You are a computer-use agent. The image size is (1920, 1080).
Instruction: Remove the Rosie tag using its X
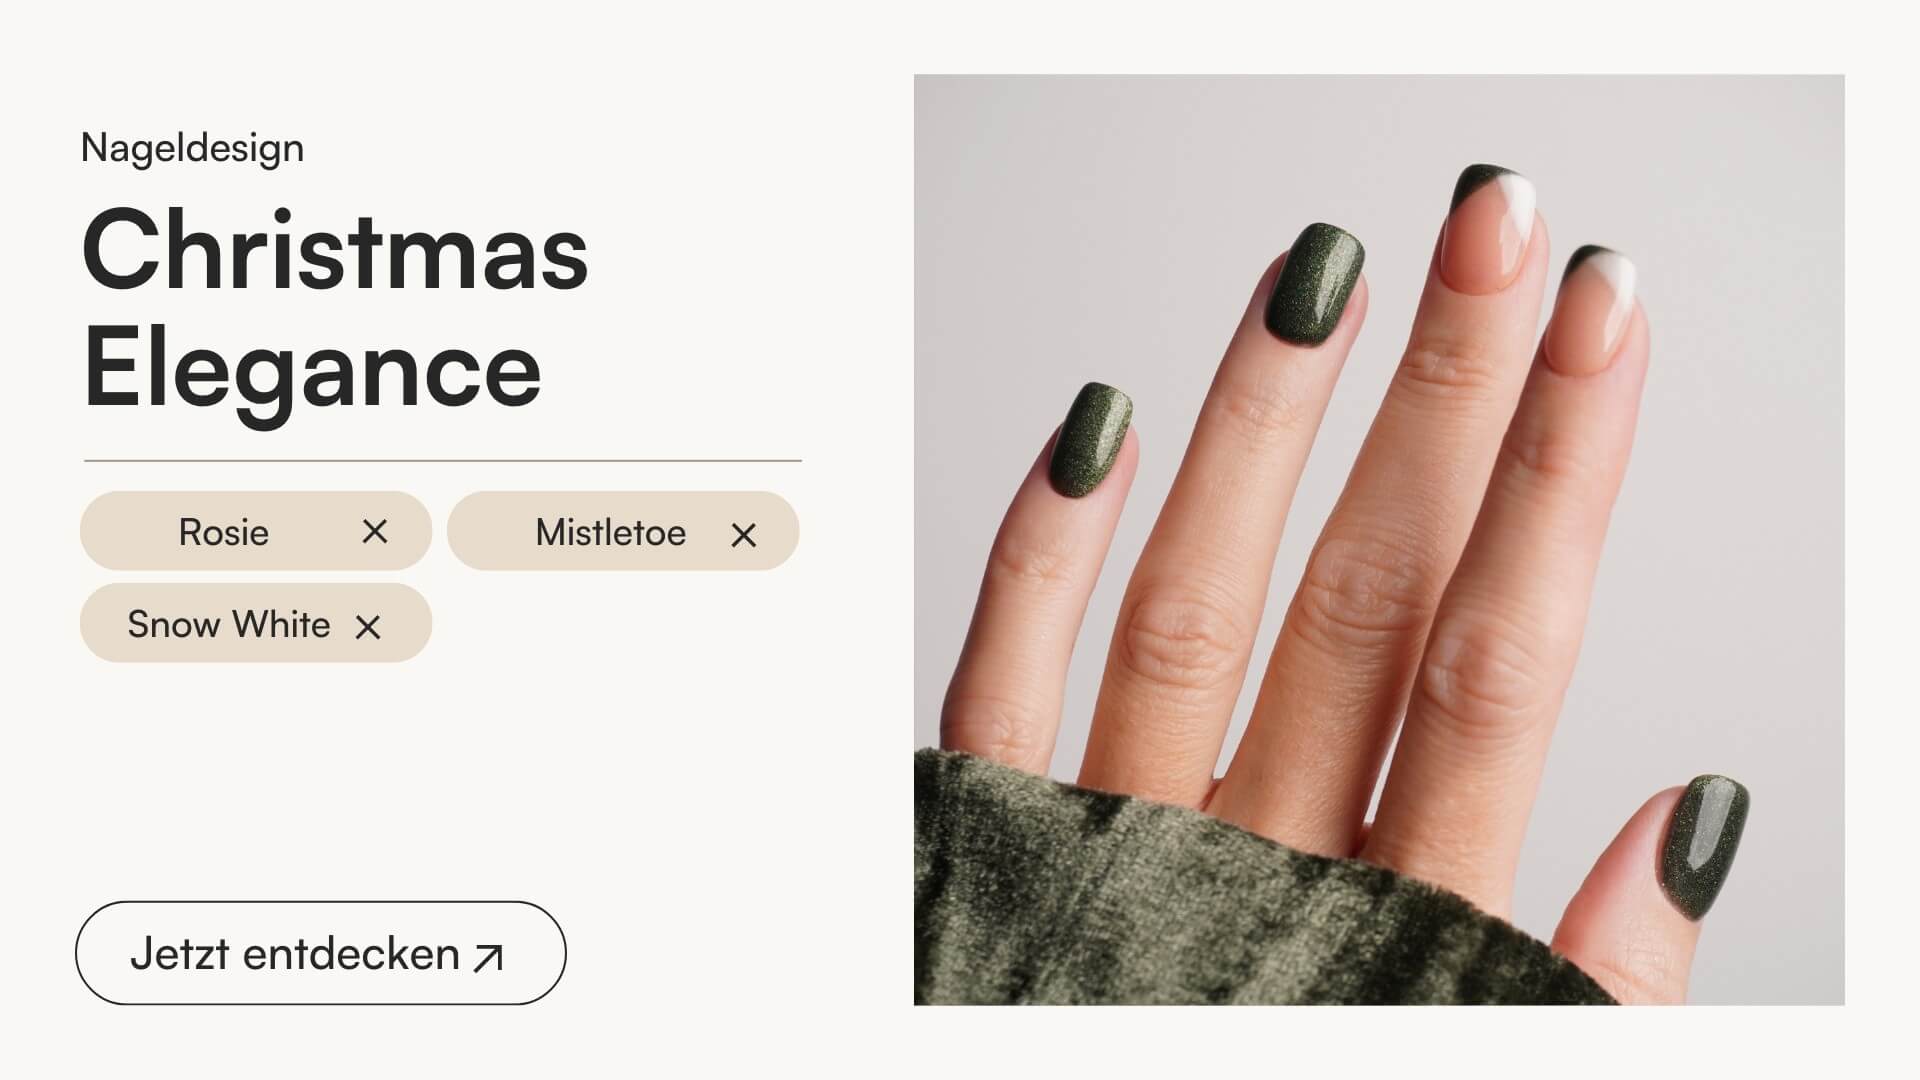tap(375, 531)
